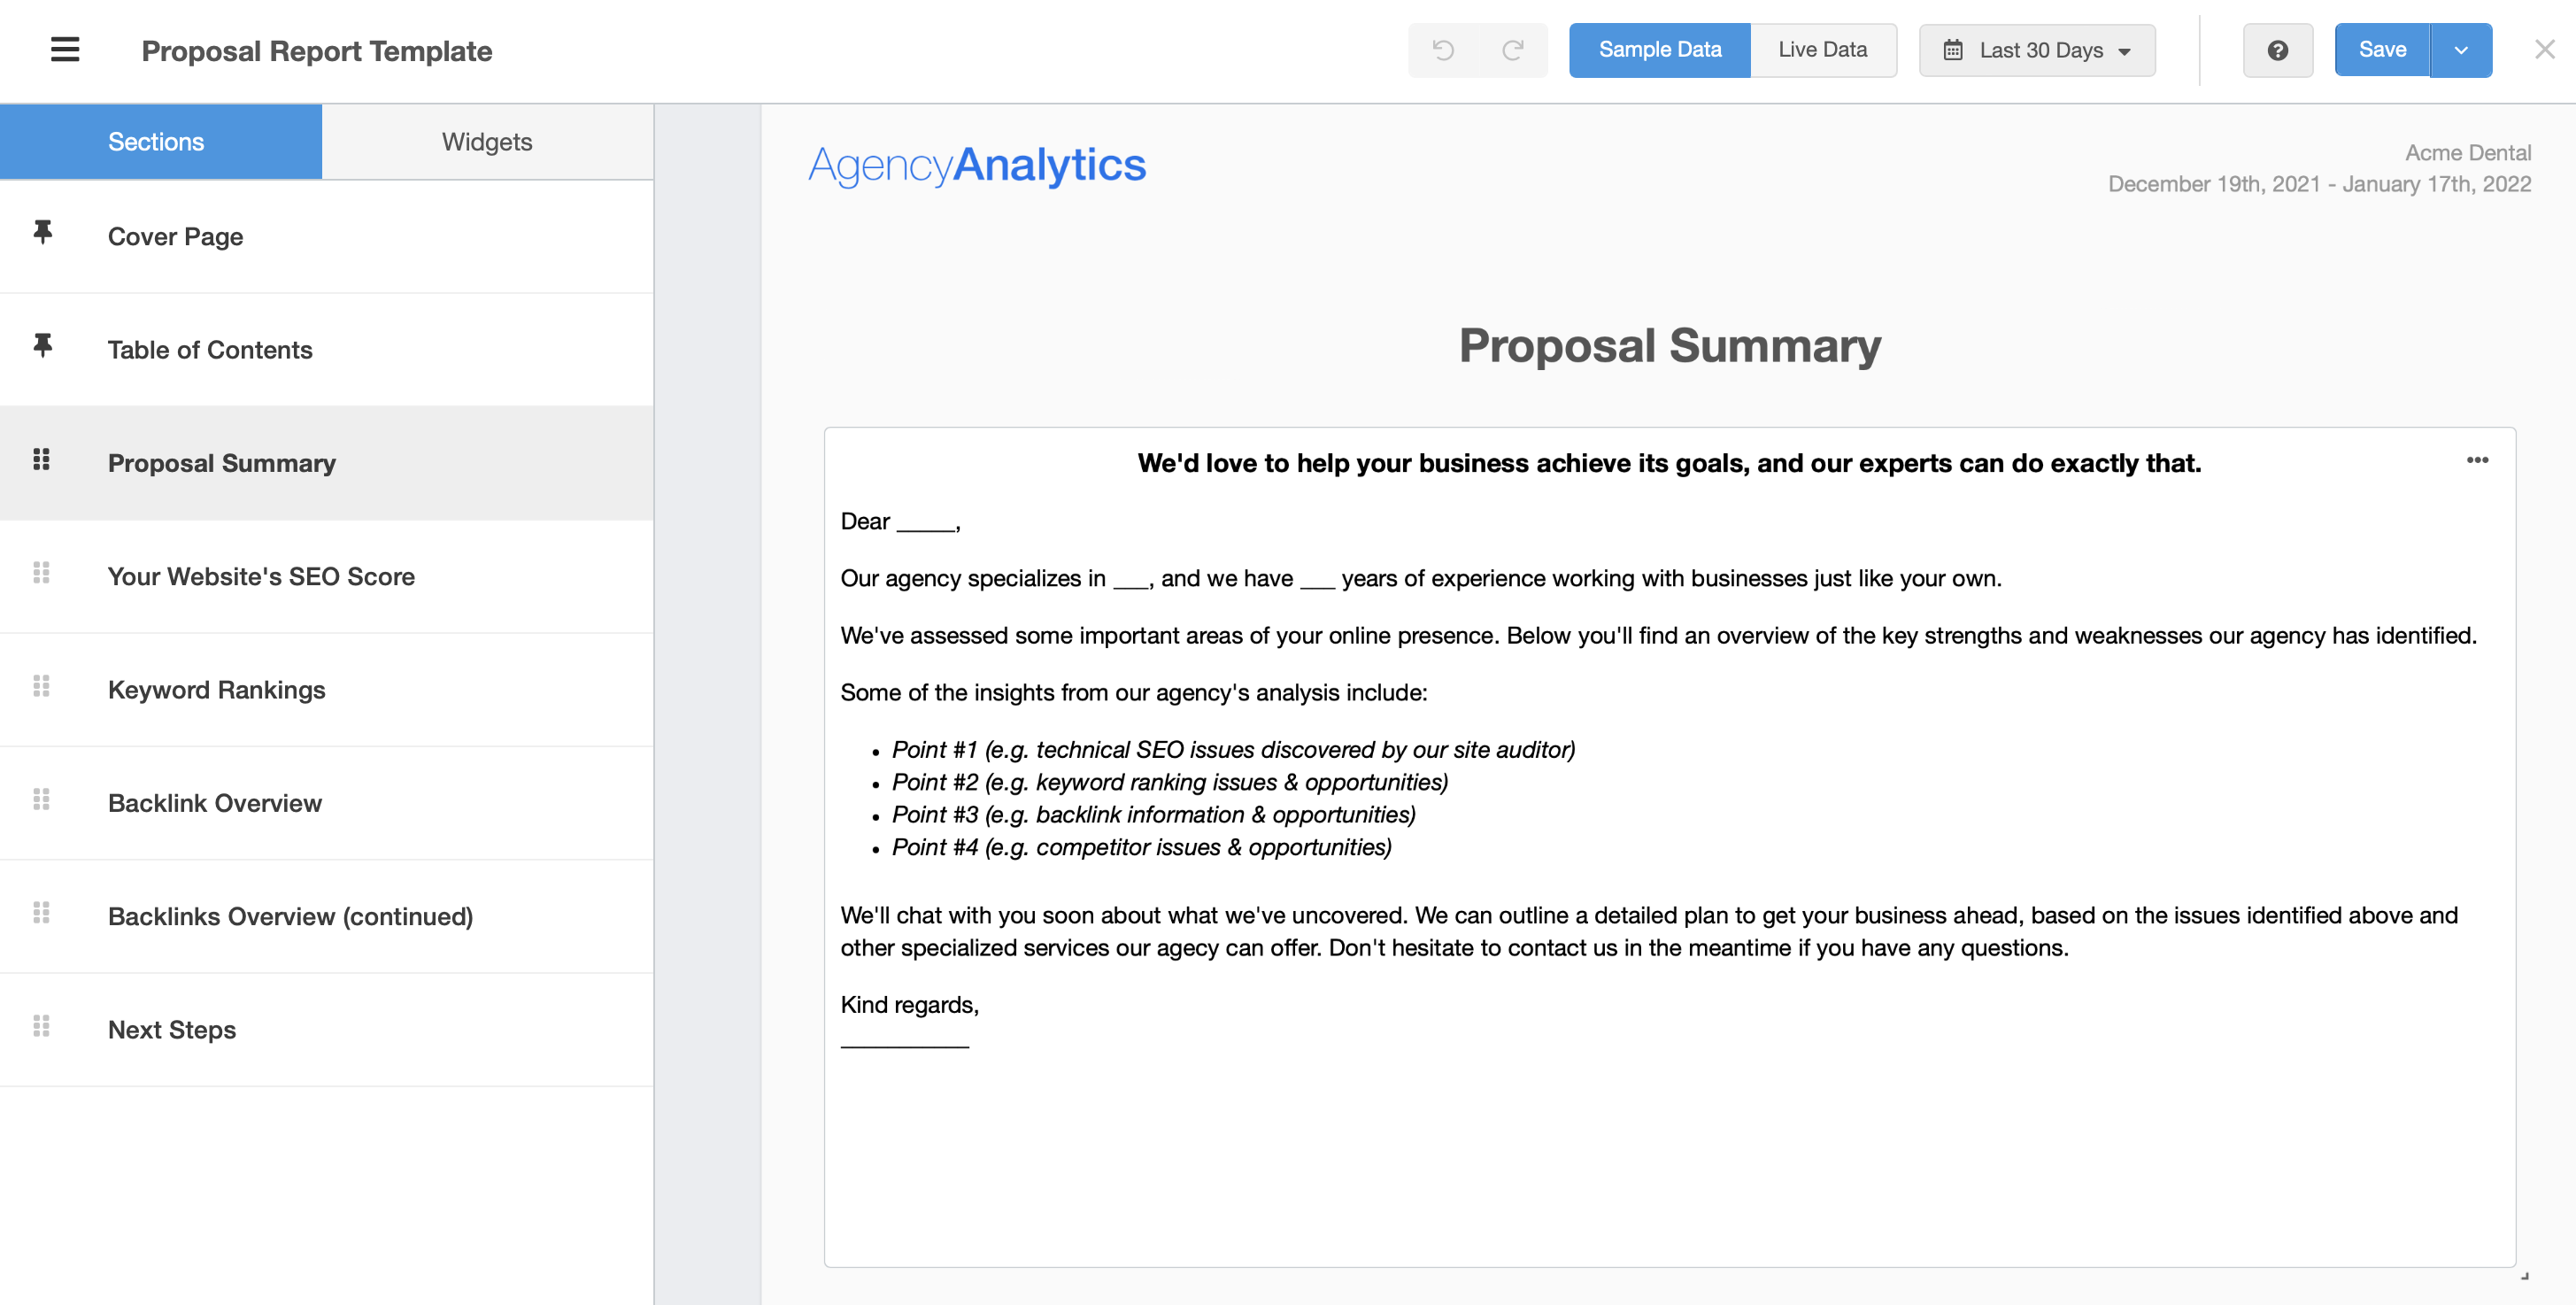Click the redo arrow icon
The image size is (2576, 1305).
pyautogui.click(x=1513, y=50)
